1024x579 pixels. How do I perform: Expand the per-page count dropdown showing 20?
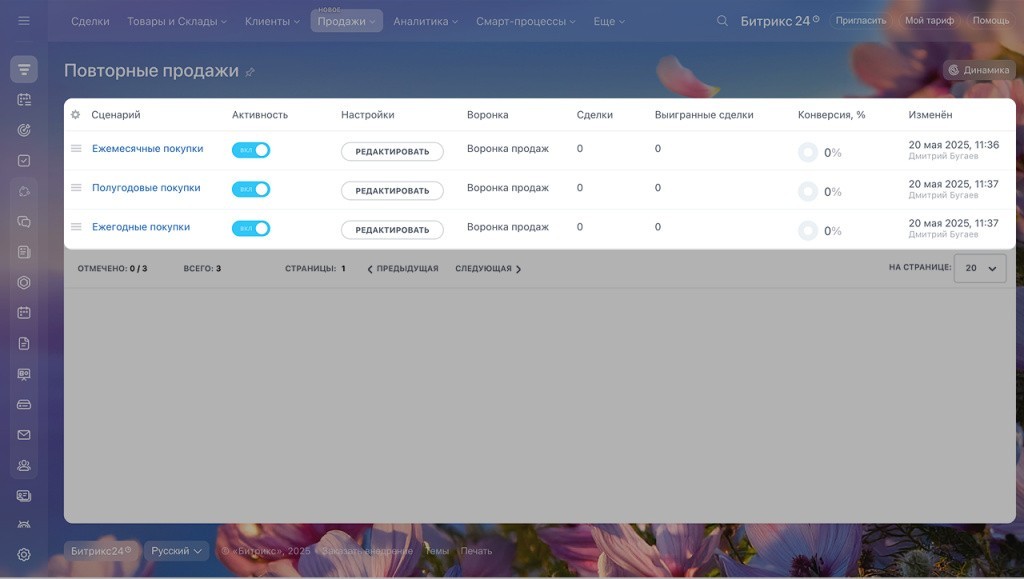coord(979,268)
